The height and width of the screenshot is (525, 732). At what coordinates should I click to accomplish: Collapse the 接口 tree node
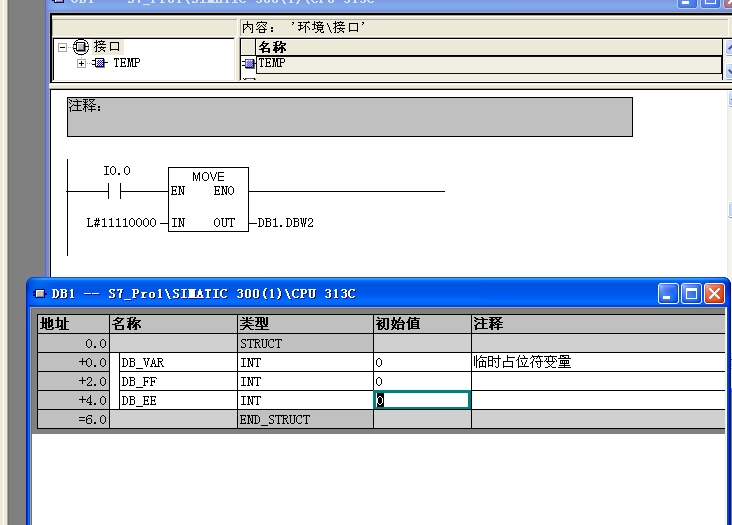62,47
